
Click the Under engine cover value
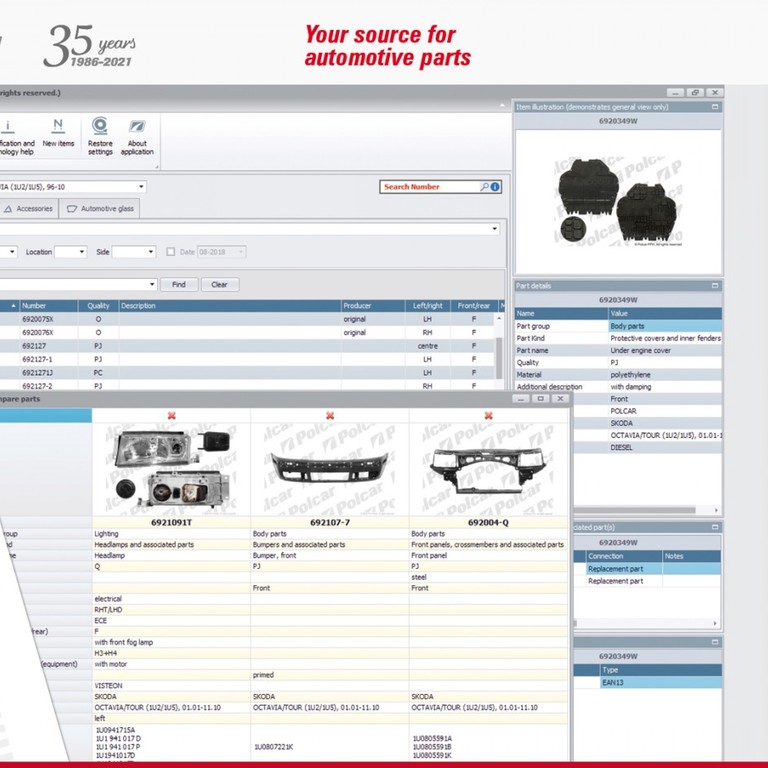[640, 350]
